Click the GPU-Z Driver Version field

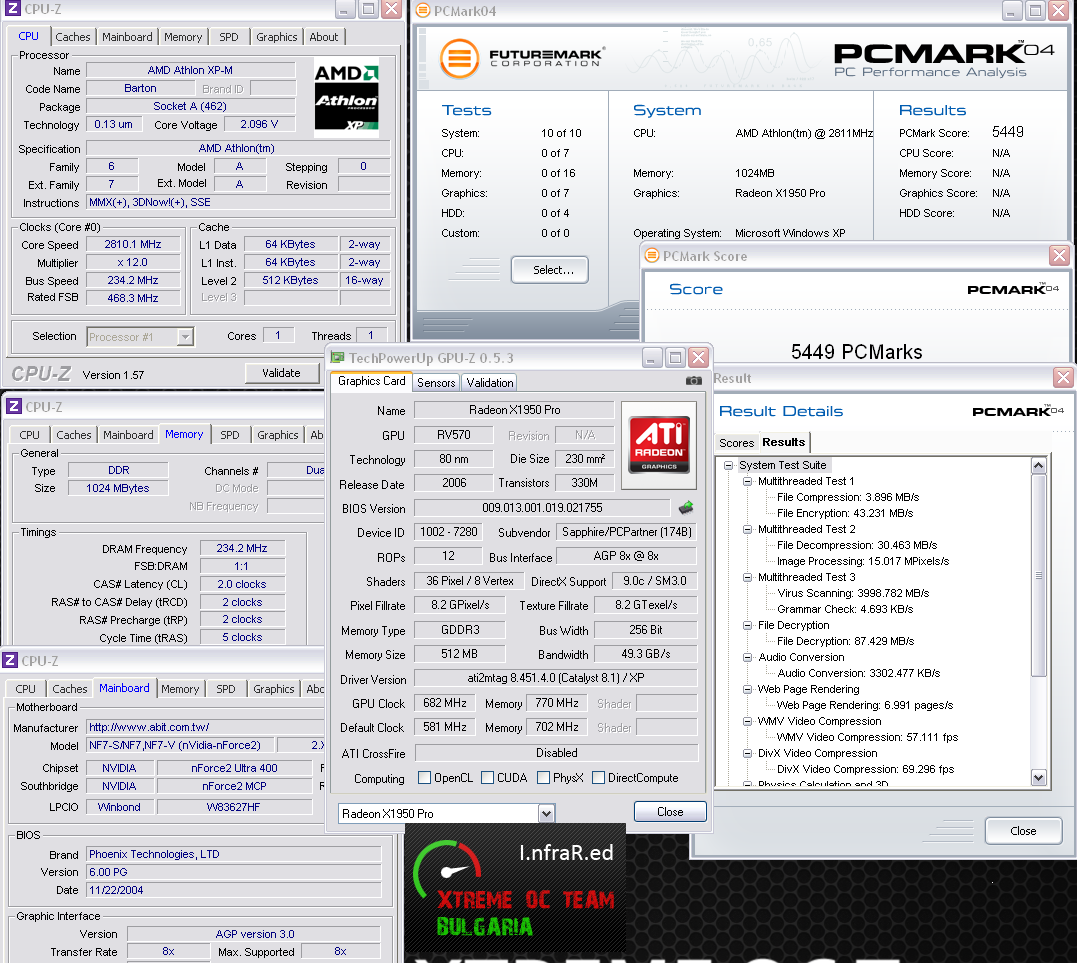pos(556,678)
